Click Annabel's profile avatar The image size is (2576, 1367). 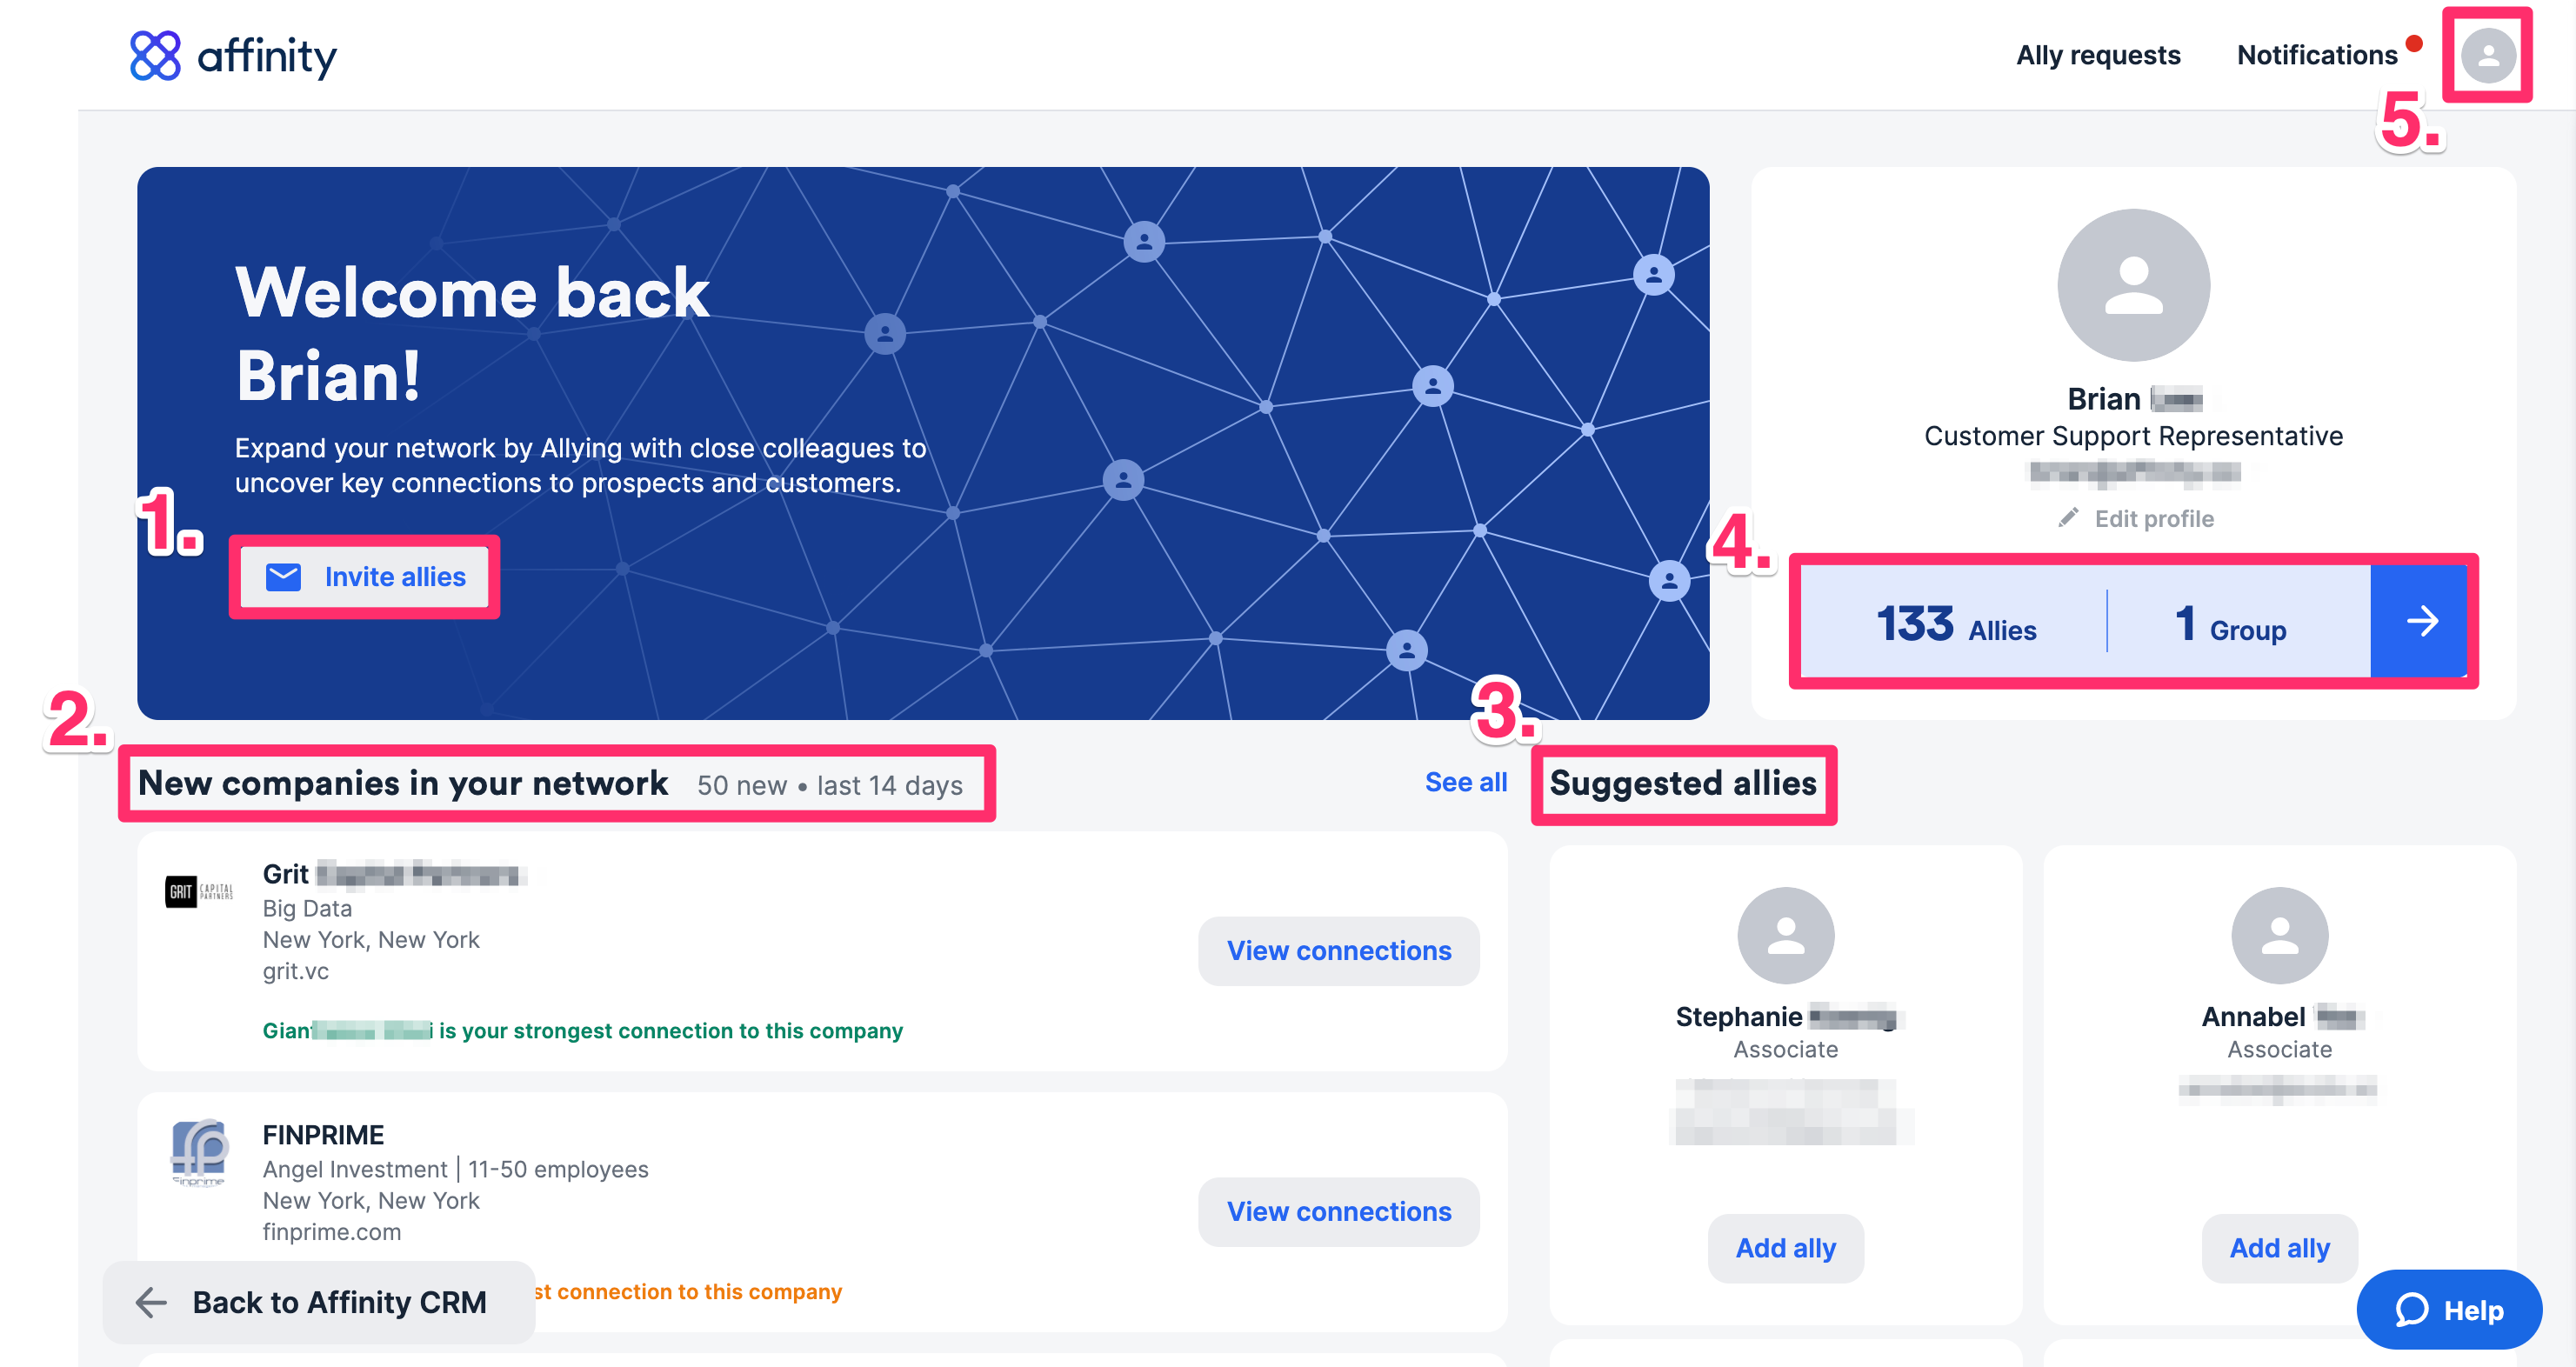(x=2279, y=935)
